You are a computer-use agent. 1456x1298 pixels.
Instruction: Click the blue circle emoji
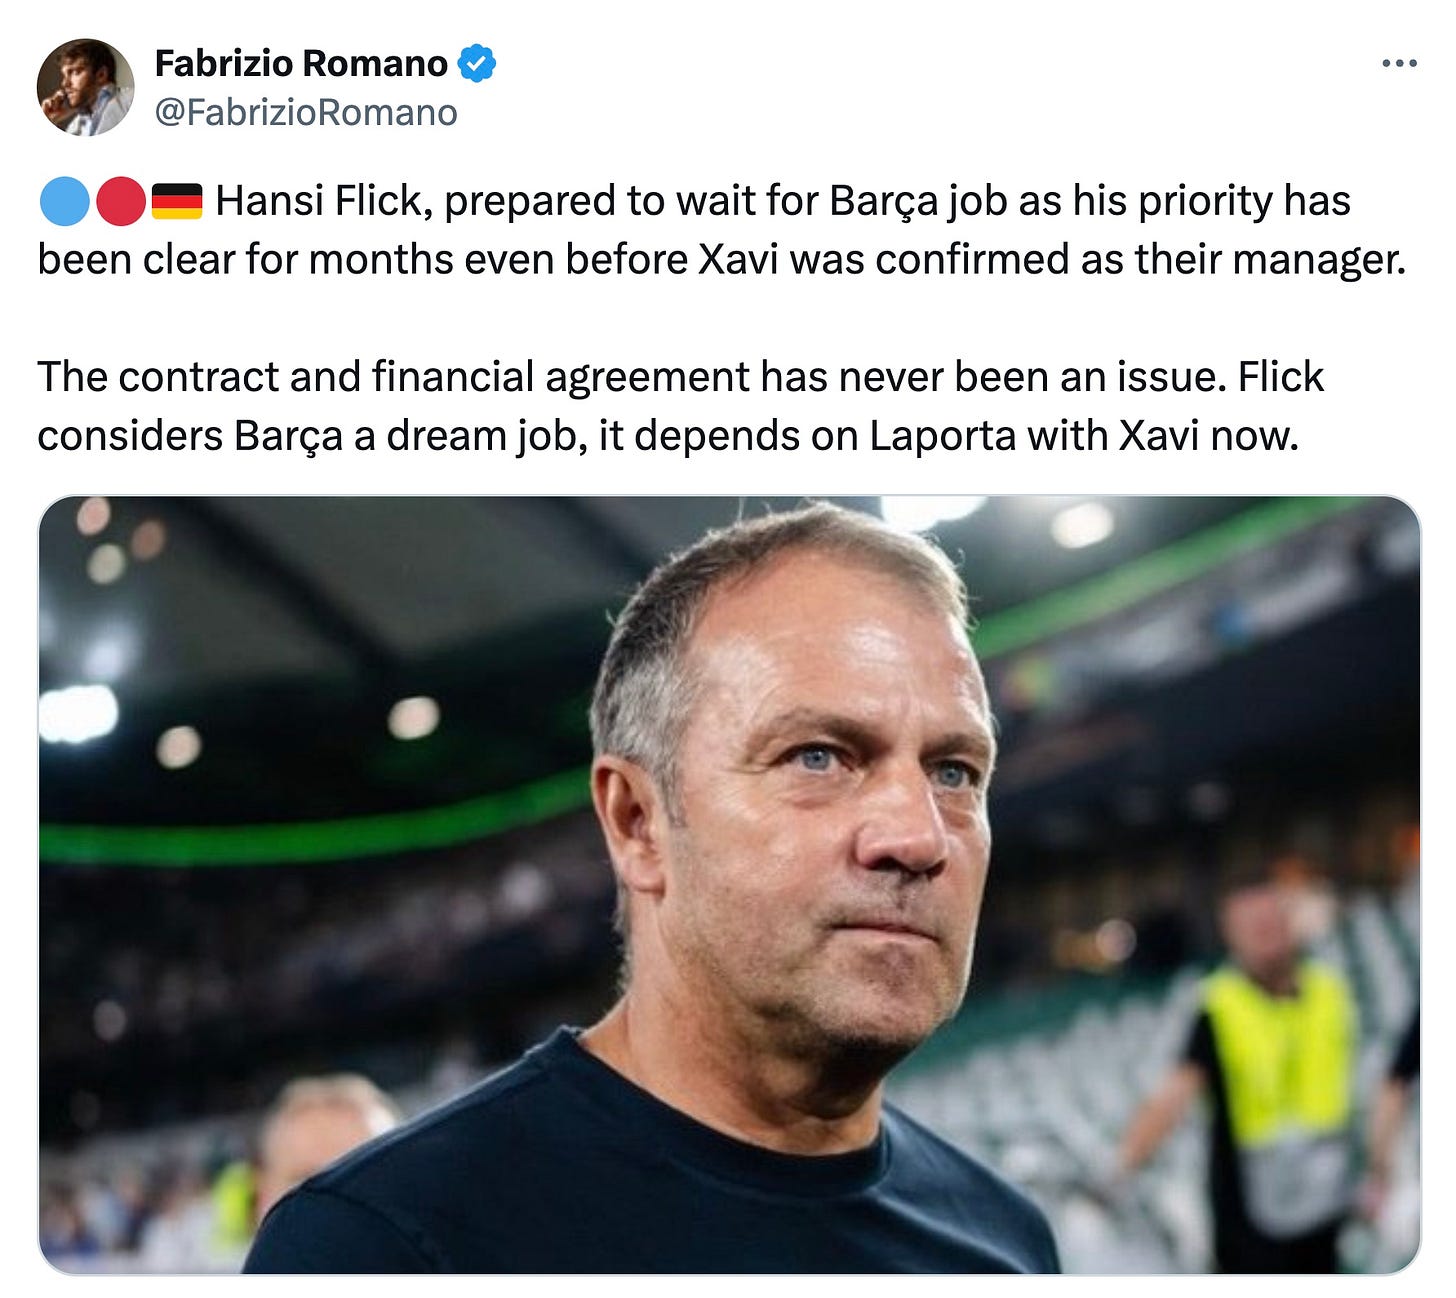[66, 201]
